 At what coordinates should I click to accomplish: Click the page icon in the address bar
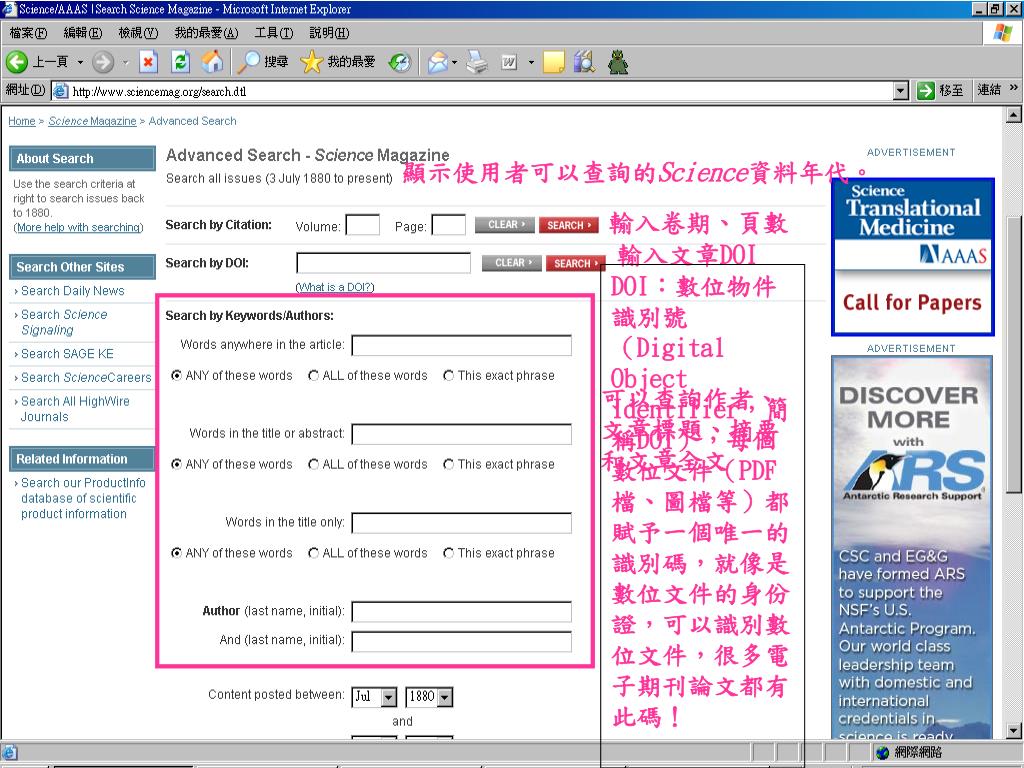click(60, 91)
